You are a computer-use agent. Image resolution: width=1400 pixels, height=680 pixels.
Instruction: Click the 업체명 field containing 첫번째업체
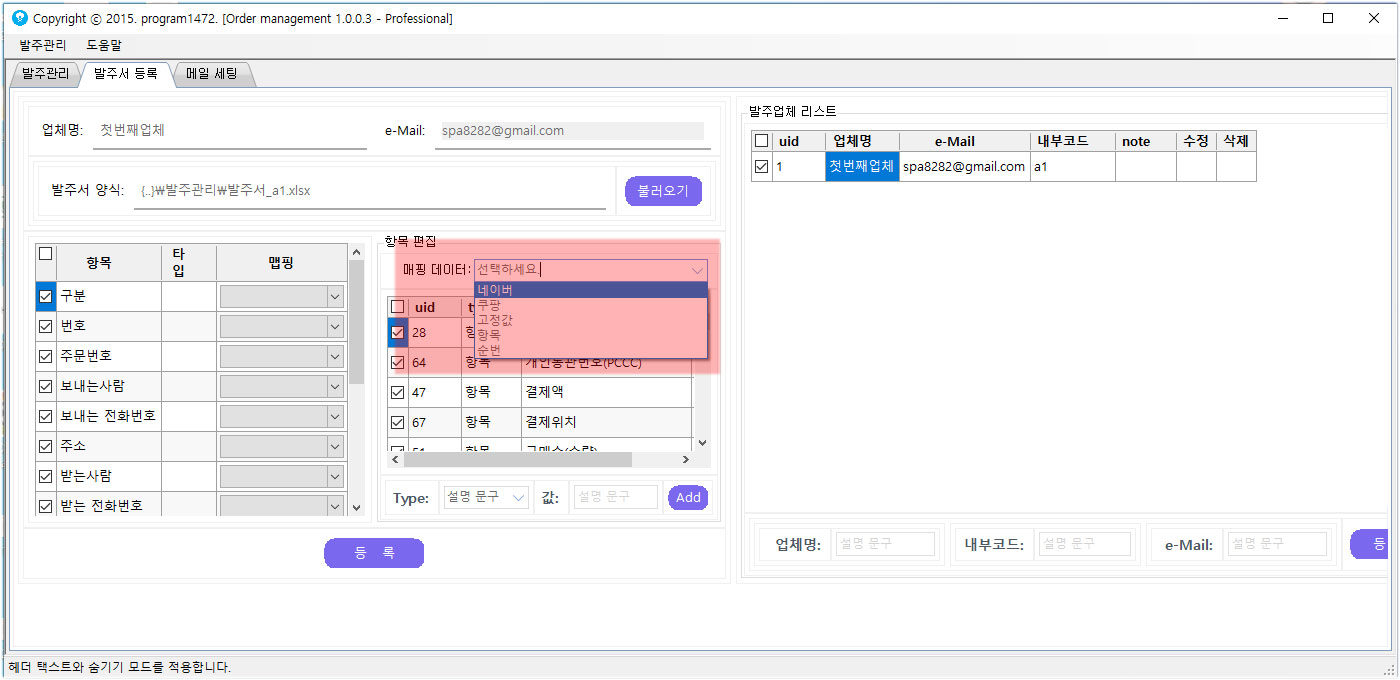pos(230,131)
